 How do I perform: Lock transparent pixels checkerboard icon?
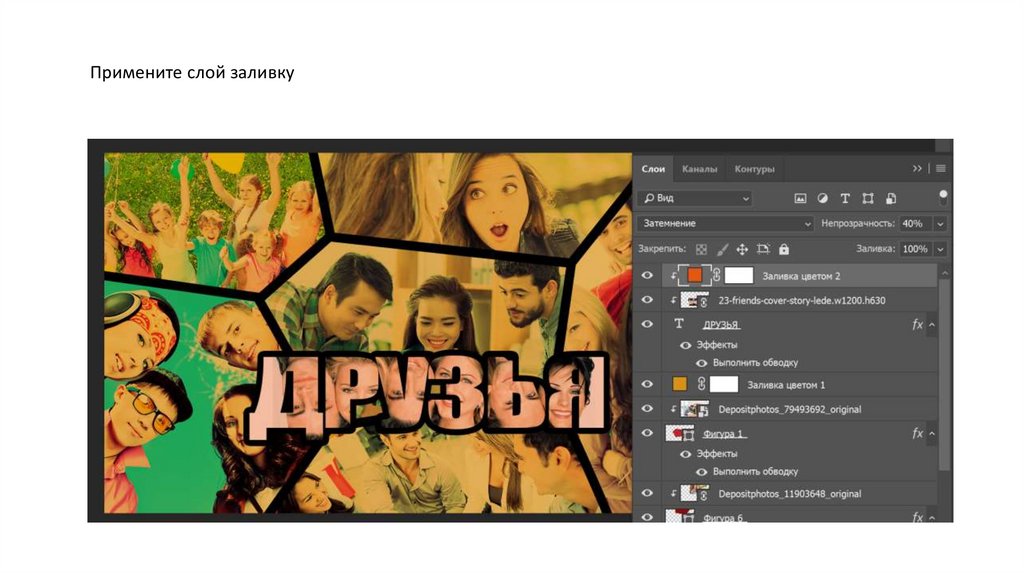point(700,249)
